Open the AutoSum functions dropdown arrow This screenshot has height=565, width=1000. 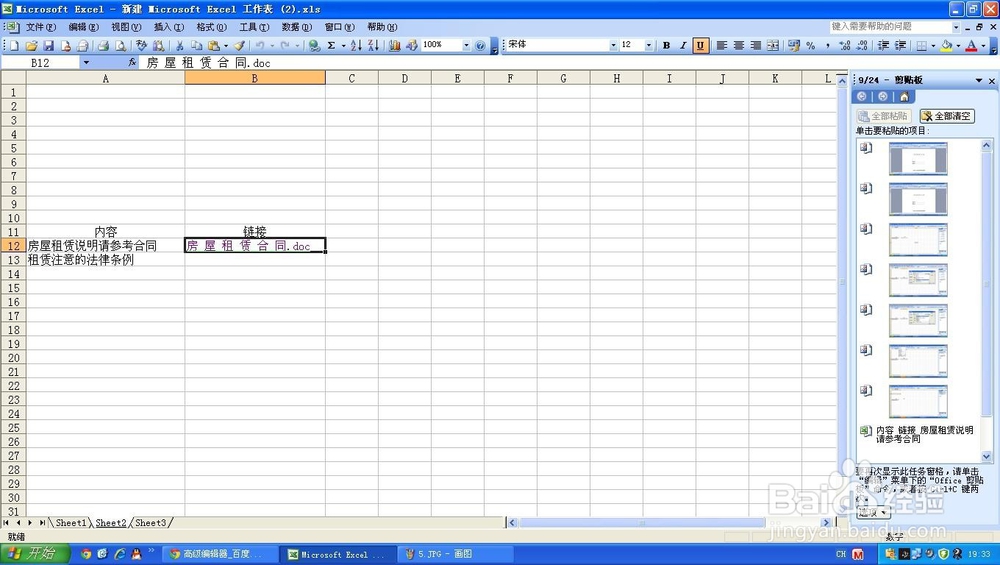[343, 45]
